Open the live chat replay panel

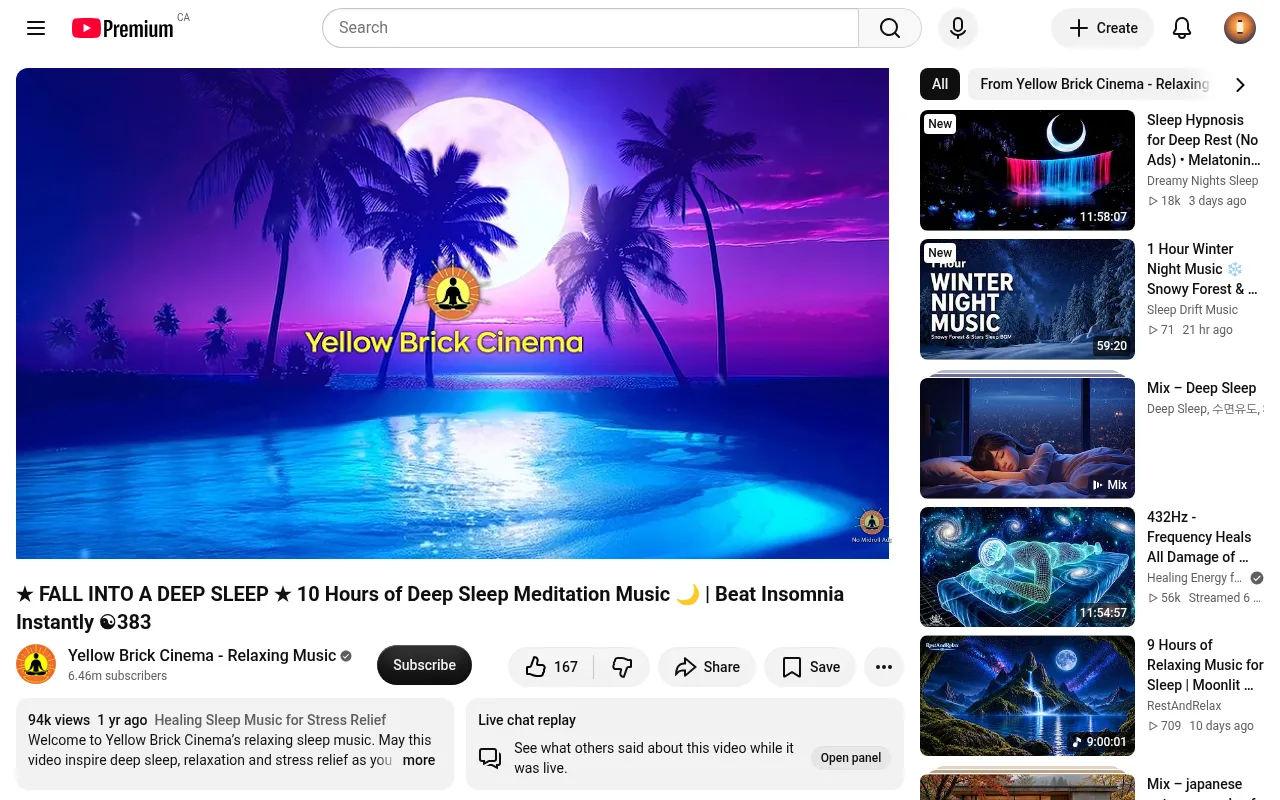click(x=851, y=758)
